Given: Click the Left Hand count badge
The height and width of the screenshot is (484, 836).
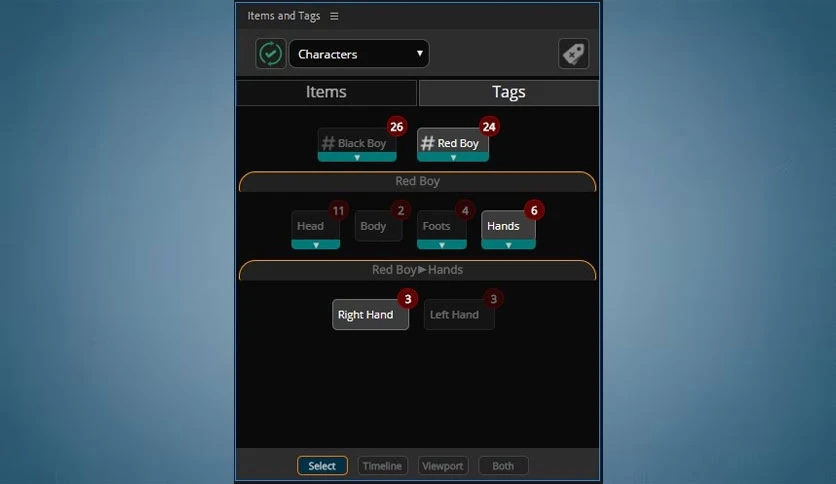Looking at the screenshot, I should click(x=493, y=299).
